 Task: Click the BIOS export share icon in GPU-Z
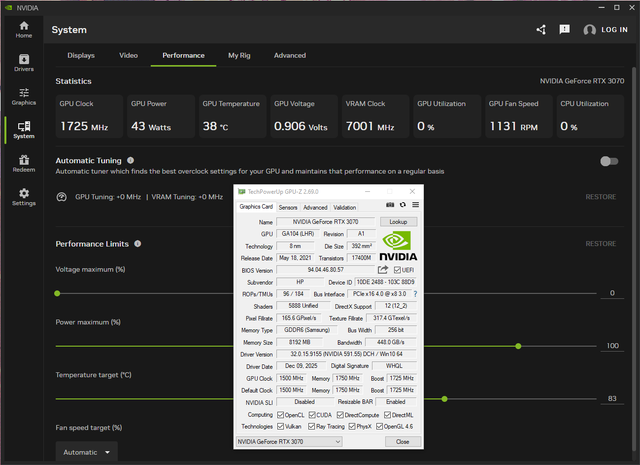click(x=383, y=270)
